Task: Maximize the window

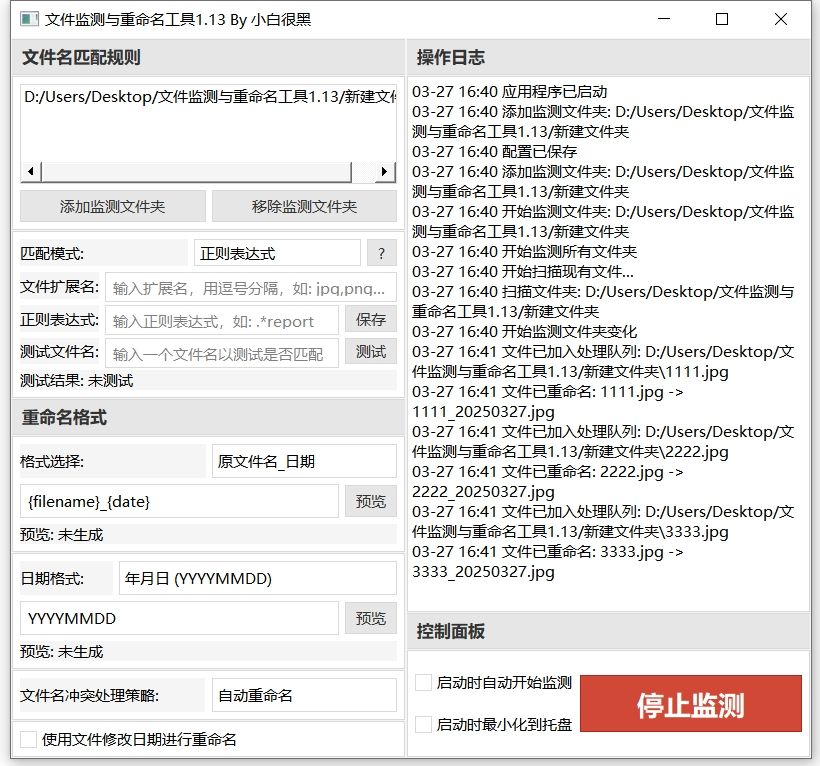Action: coord(722,19)
